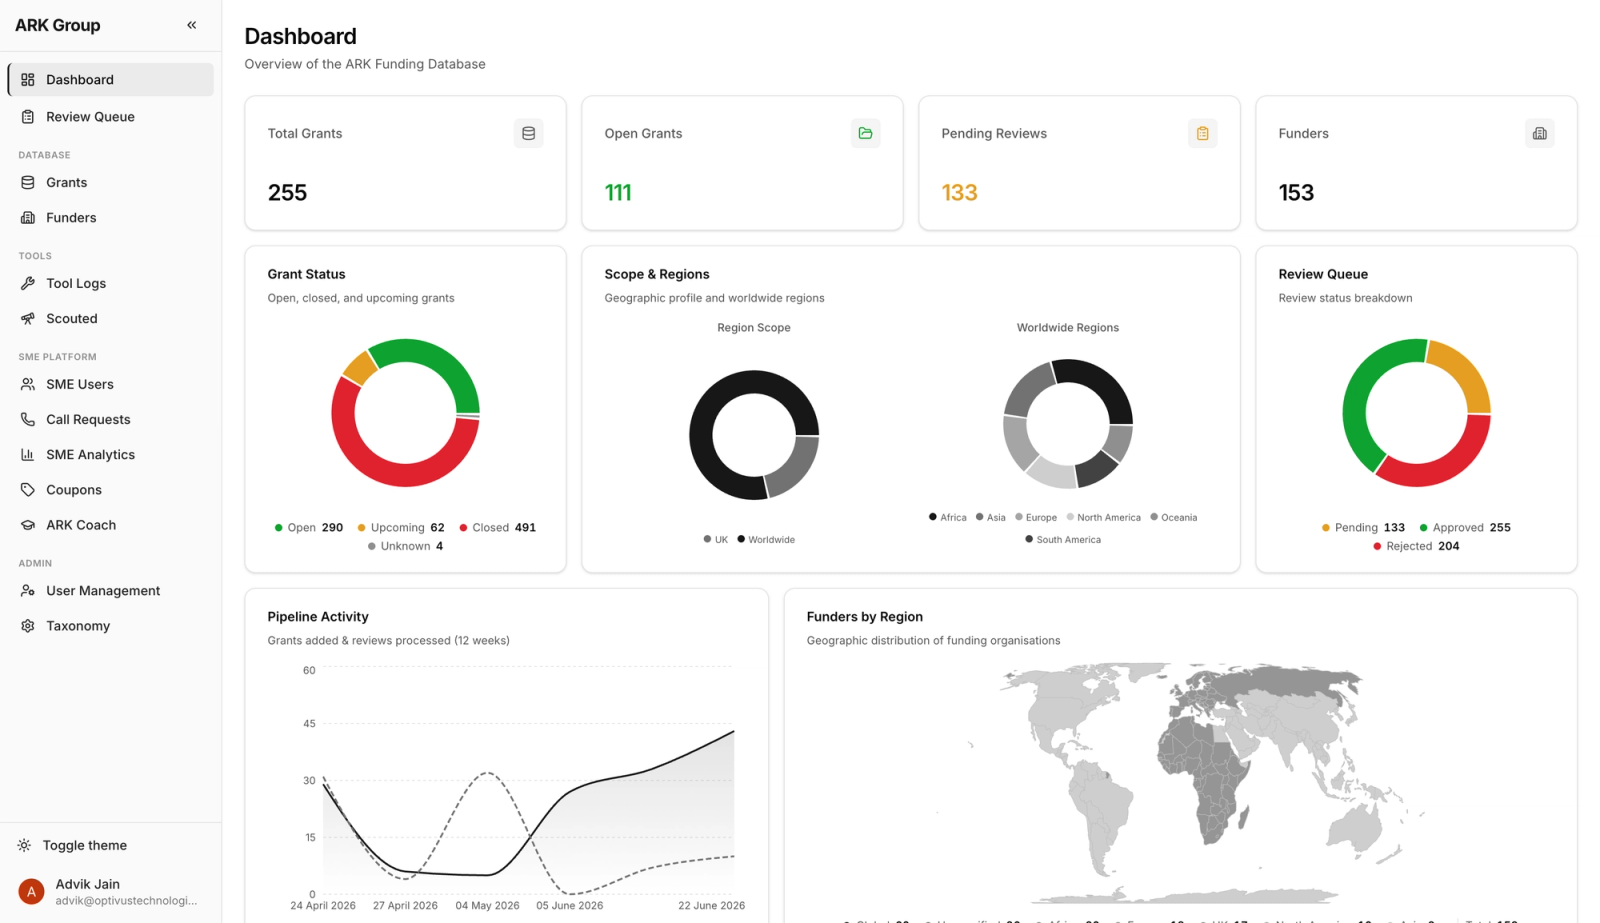Click the SME Analytics bar chart icon
The image size is (1600, 923).
pyautogui.click(x=28, y=455)
